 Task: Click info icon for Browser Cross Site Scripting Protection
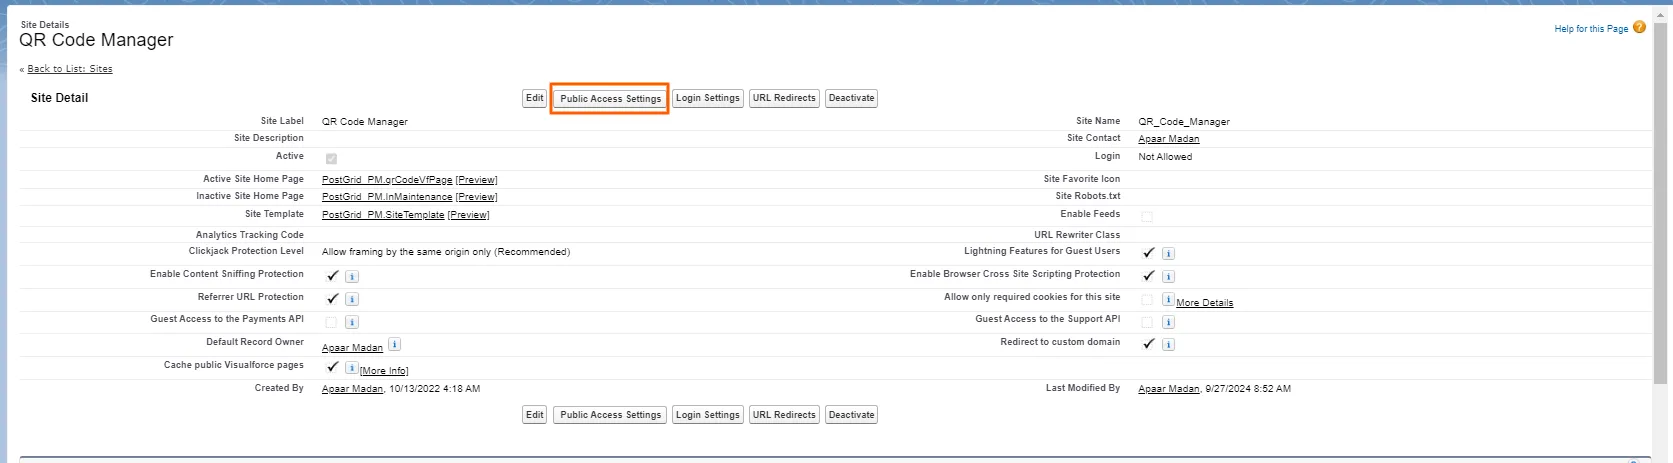1168,277
